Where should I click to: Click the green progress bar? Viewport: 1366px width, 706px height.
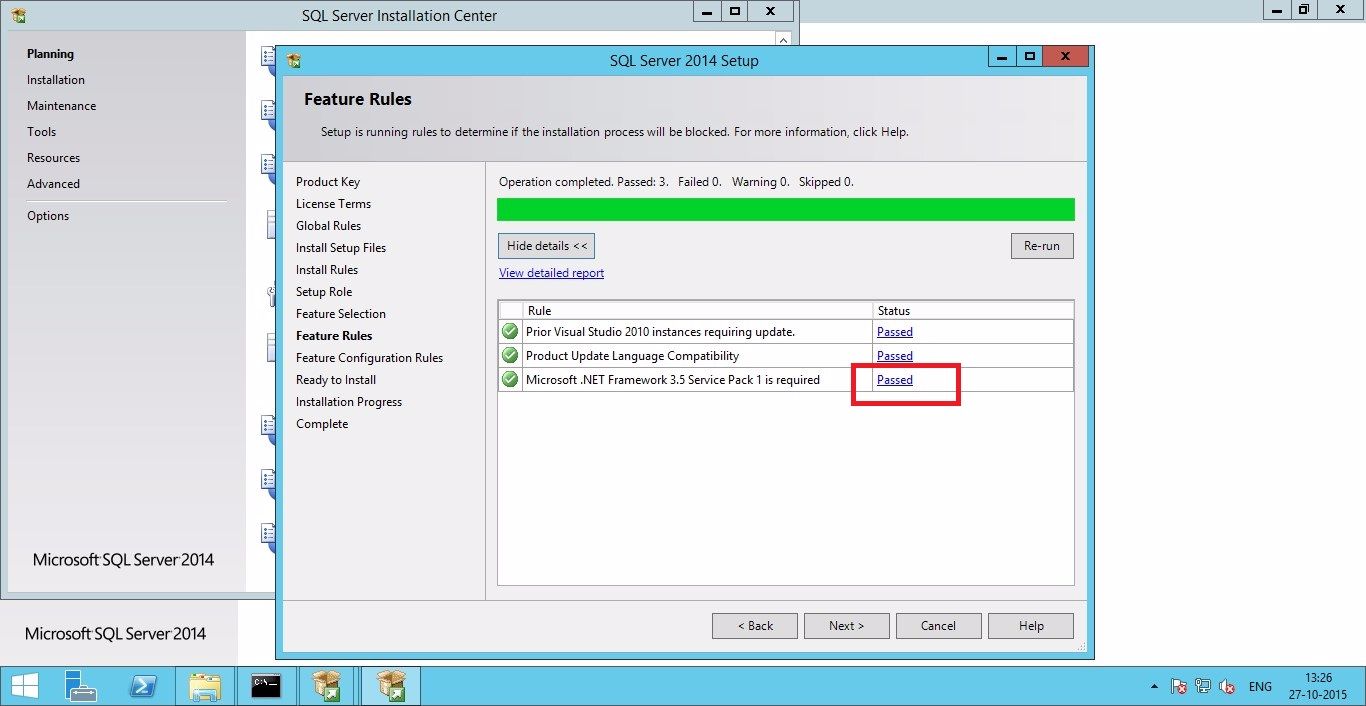pyautogui.click(x=786, y=209)
